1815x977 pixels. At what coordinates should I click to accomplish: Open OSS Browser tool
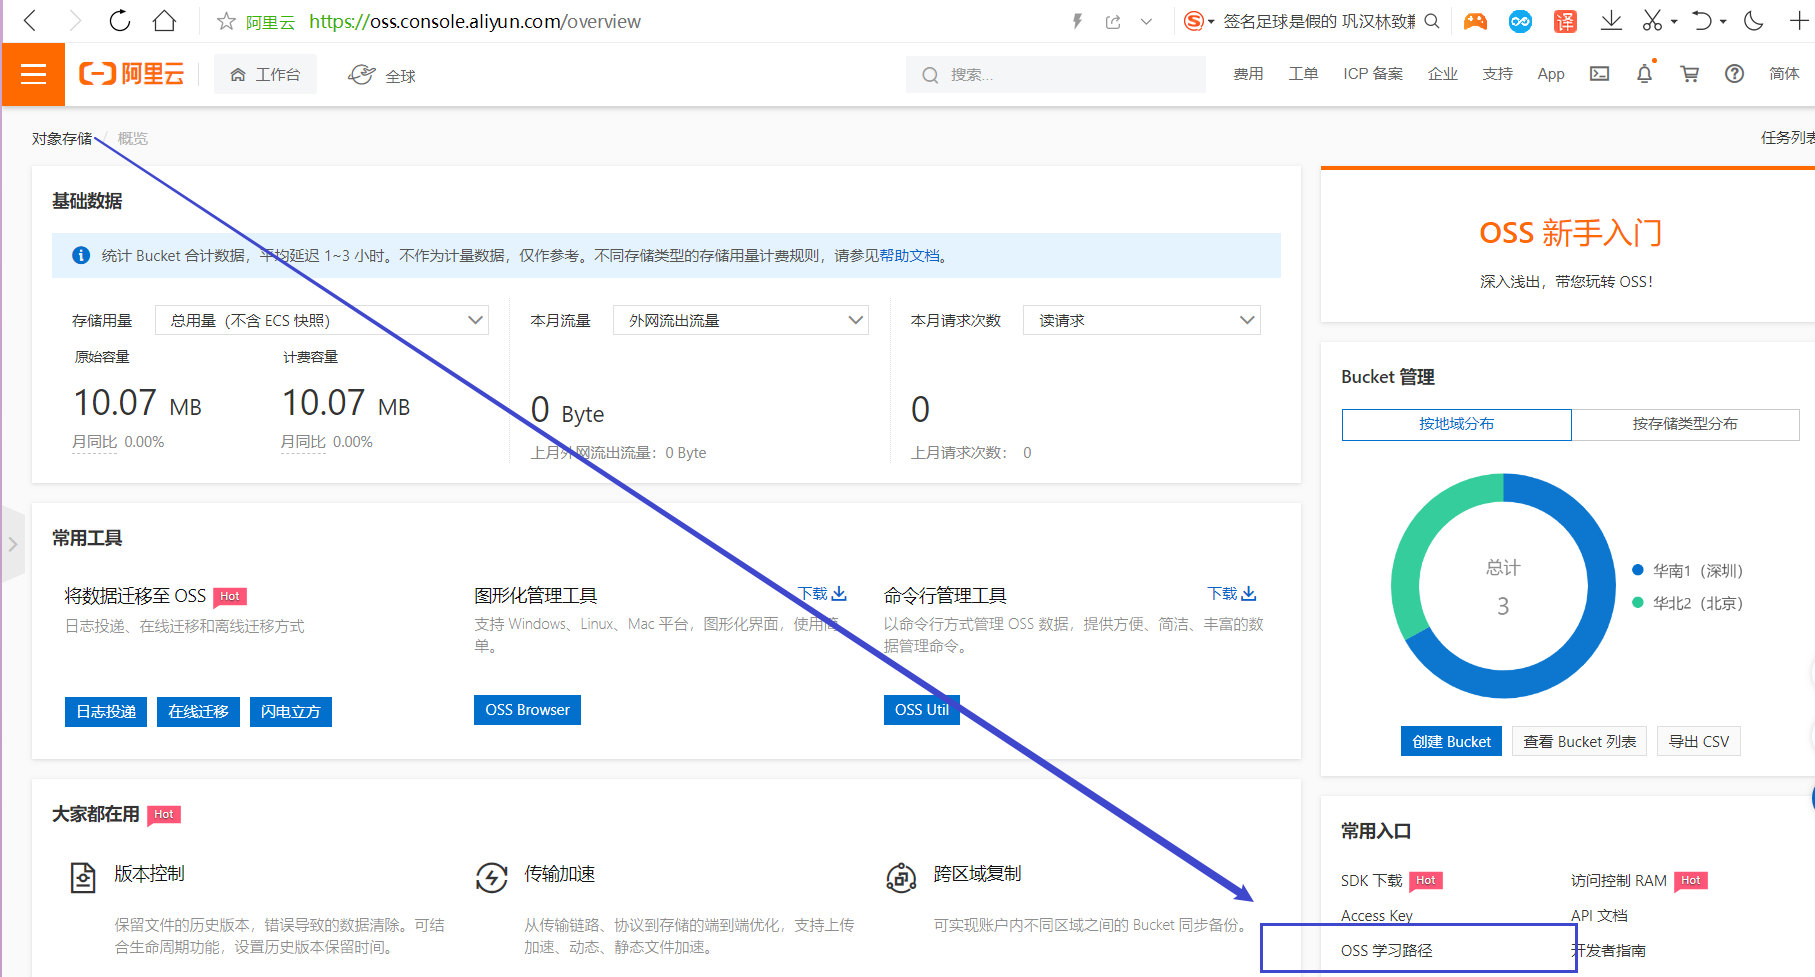pyautogui.click(x=527, y=710)
